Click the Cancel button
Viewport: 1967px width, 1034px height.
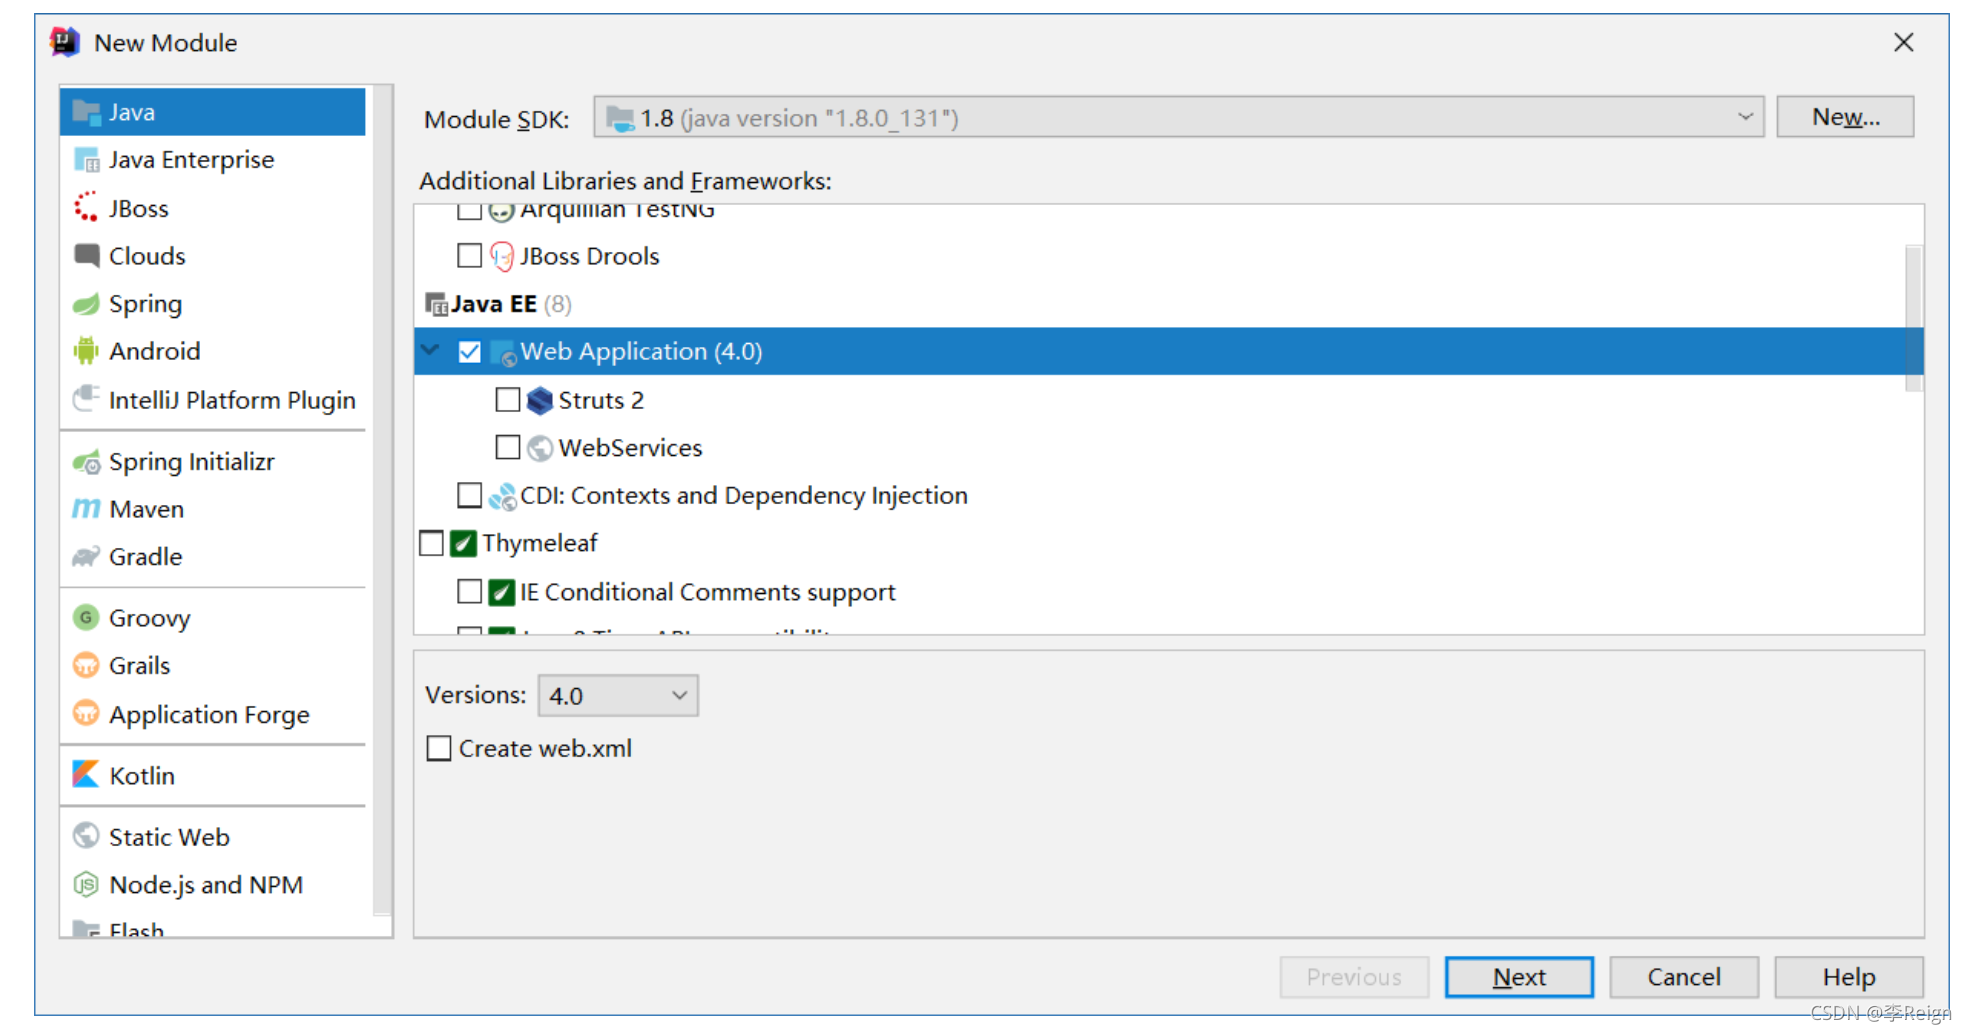tap(1684, 977)
